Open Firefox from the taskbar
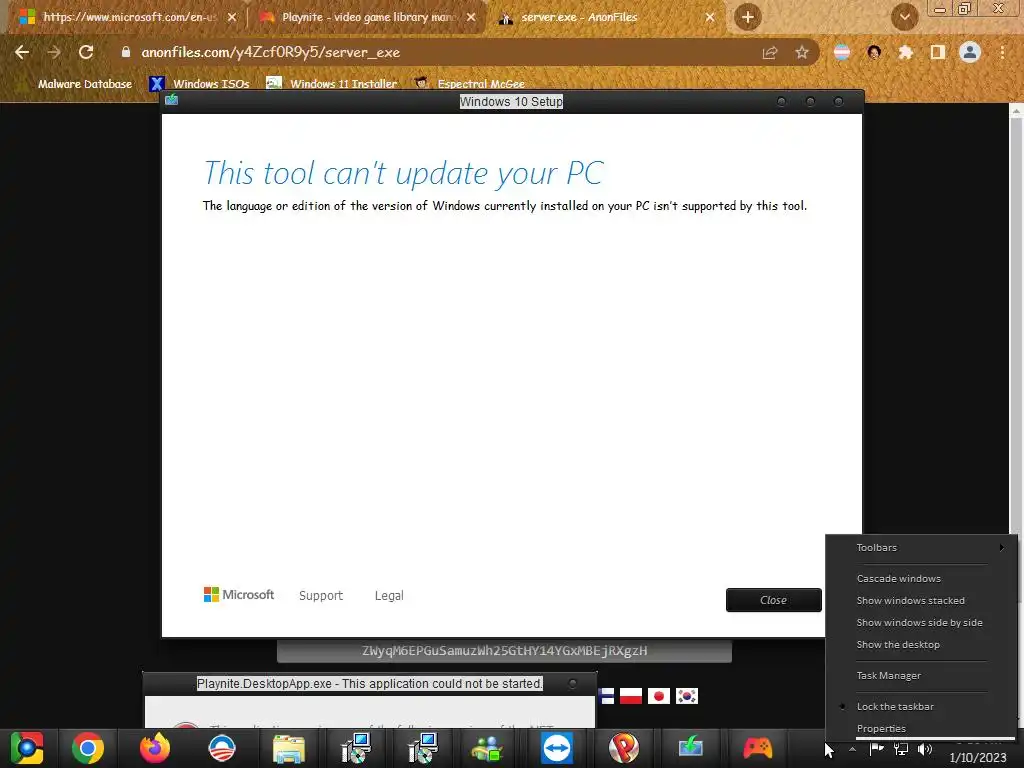The height and width of the screenshot is (768, 1024). click(x=155, y=748)
